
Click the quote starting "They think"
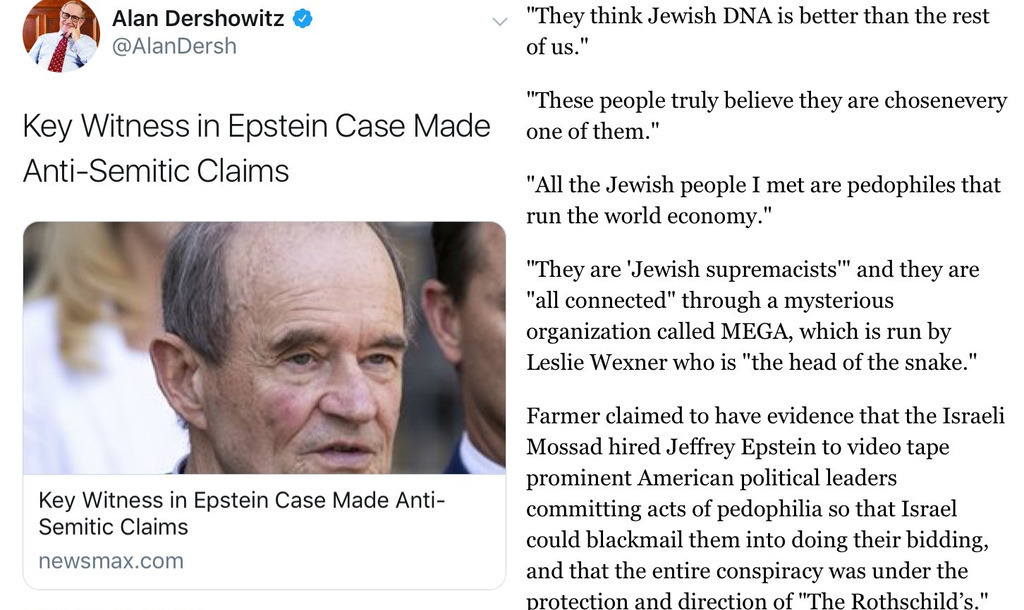click(x=757, y=31)
